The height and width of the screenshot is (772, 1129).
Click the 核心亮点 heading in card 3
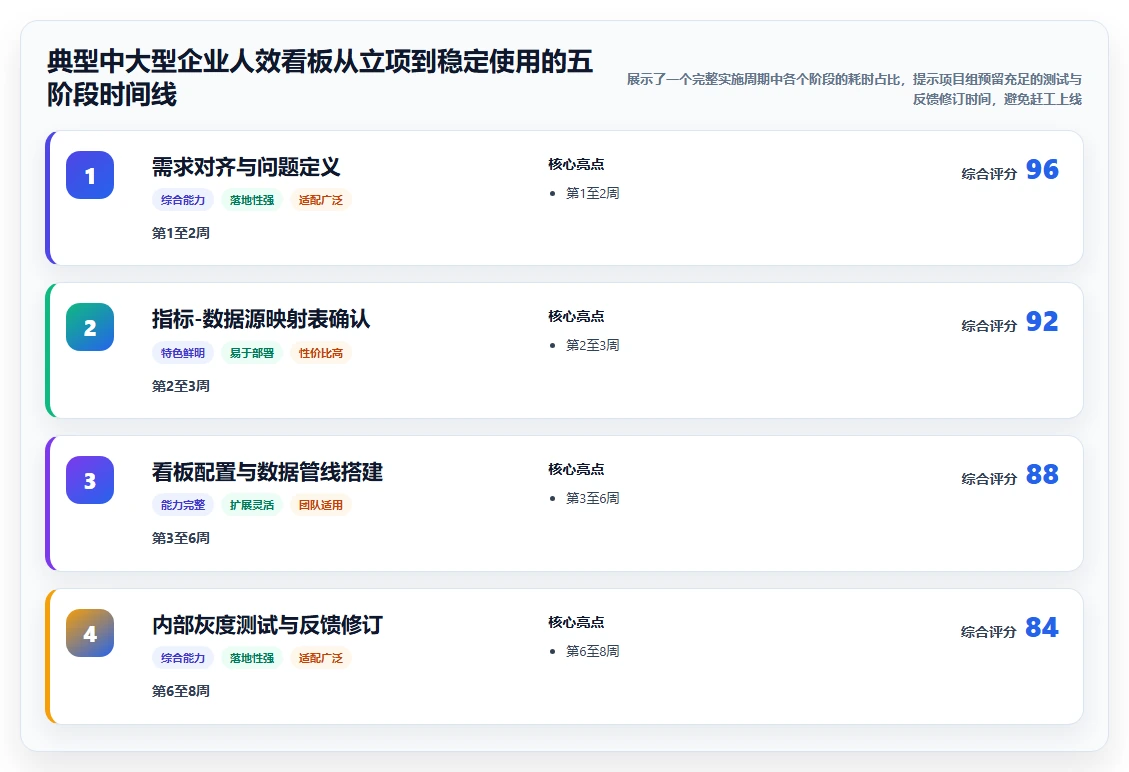tap(576, 470)
